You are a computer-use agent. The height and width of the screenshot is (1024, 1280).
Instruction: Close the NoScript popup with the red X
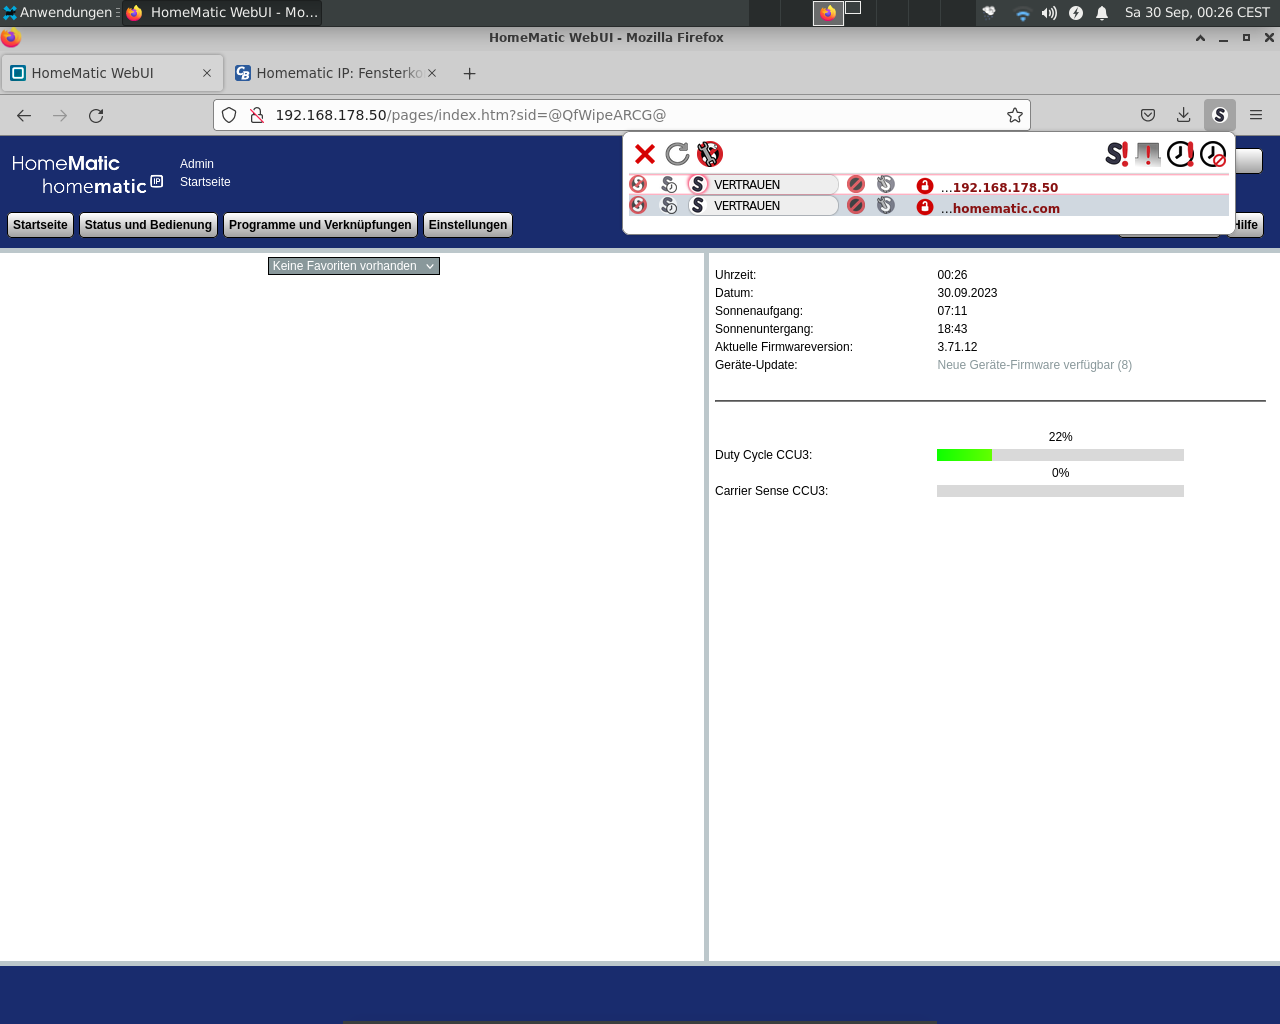(645, 154)
